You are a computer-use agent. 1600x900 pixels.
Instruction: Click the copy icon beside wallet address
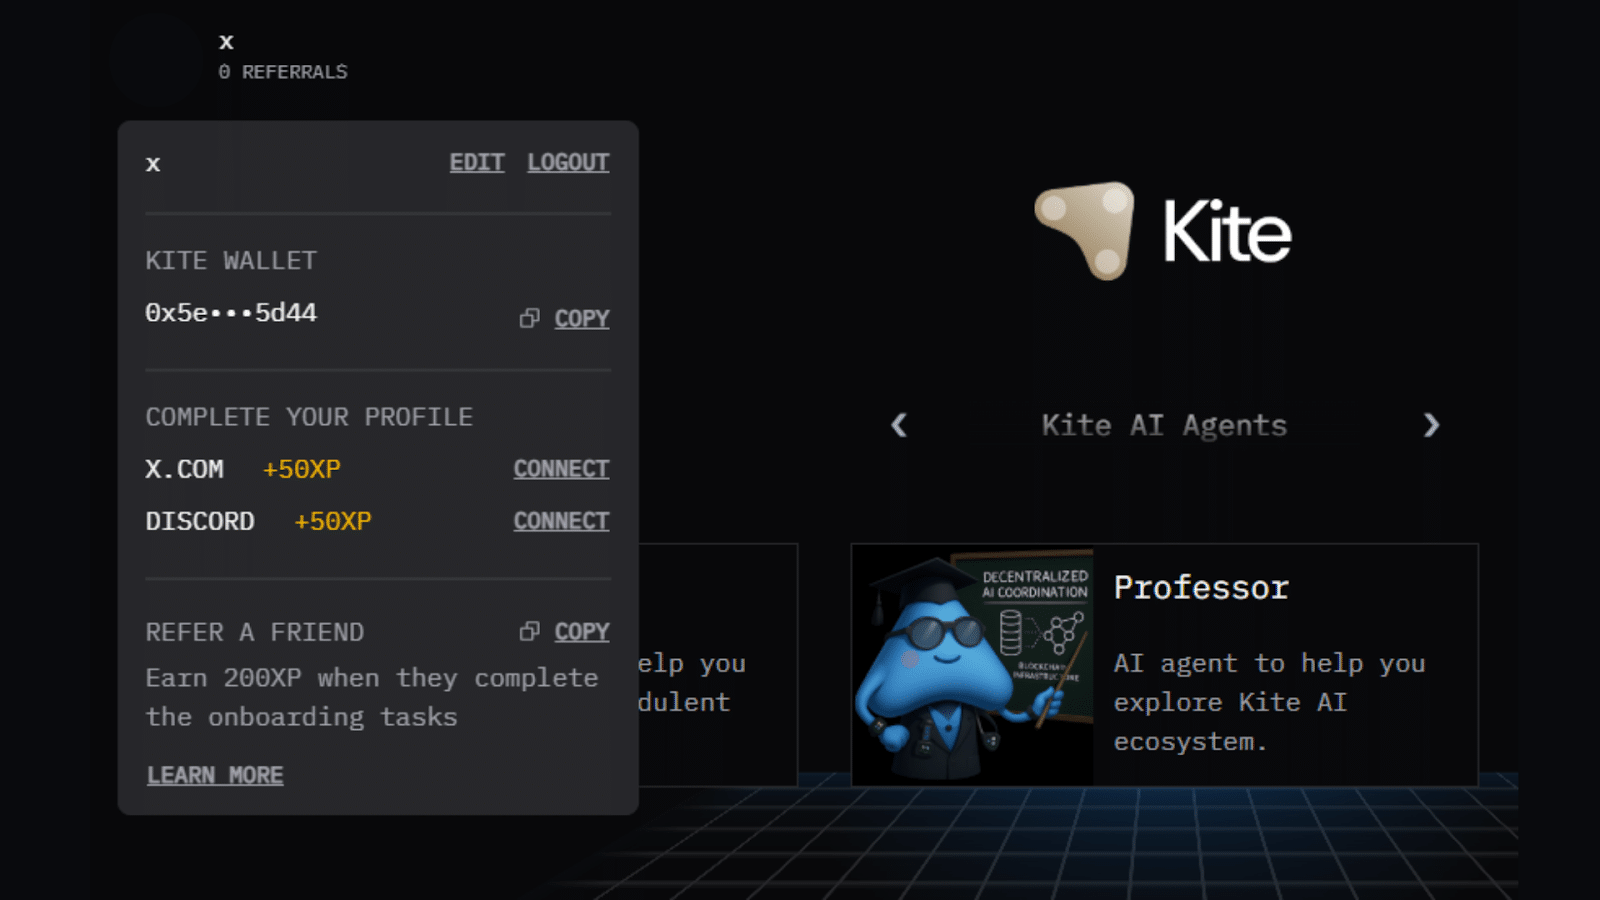pyautogui.click(x=530, y=318)
